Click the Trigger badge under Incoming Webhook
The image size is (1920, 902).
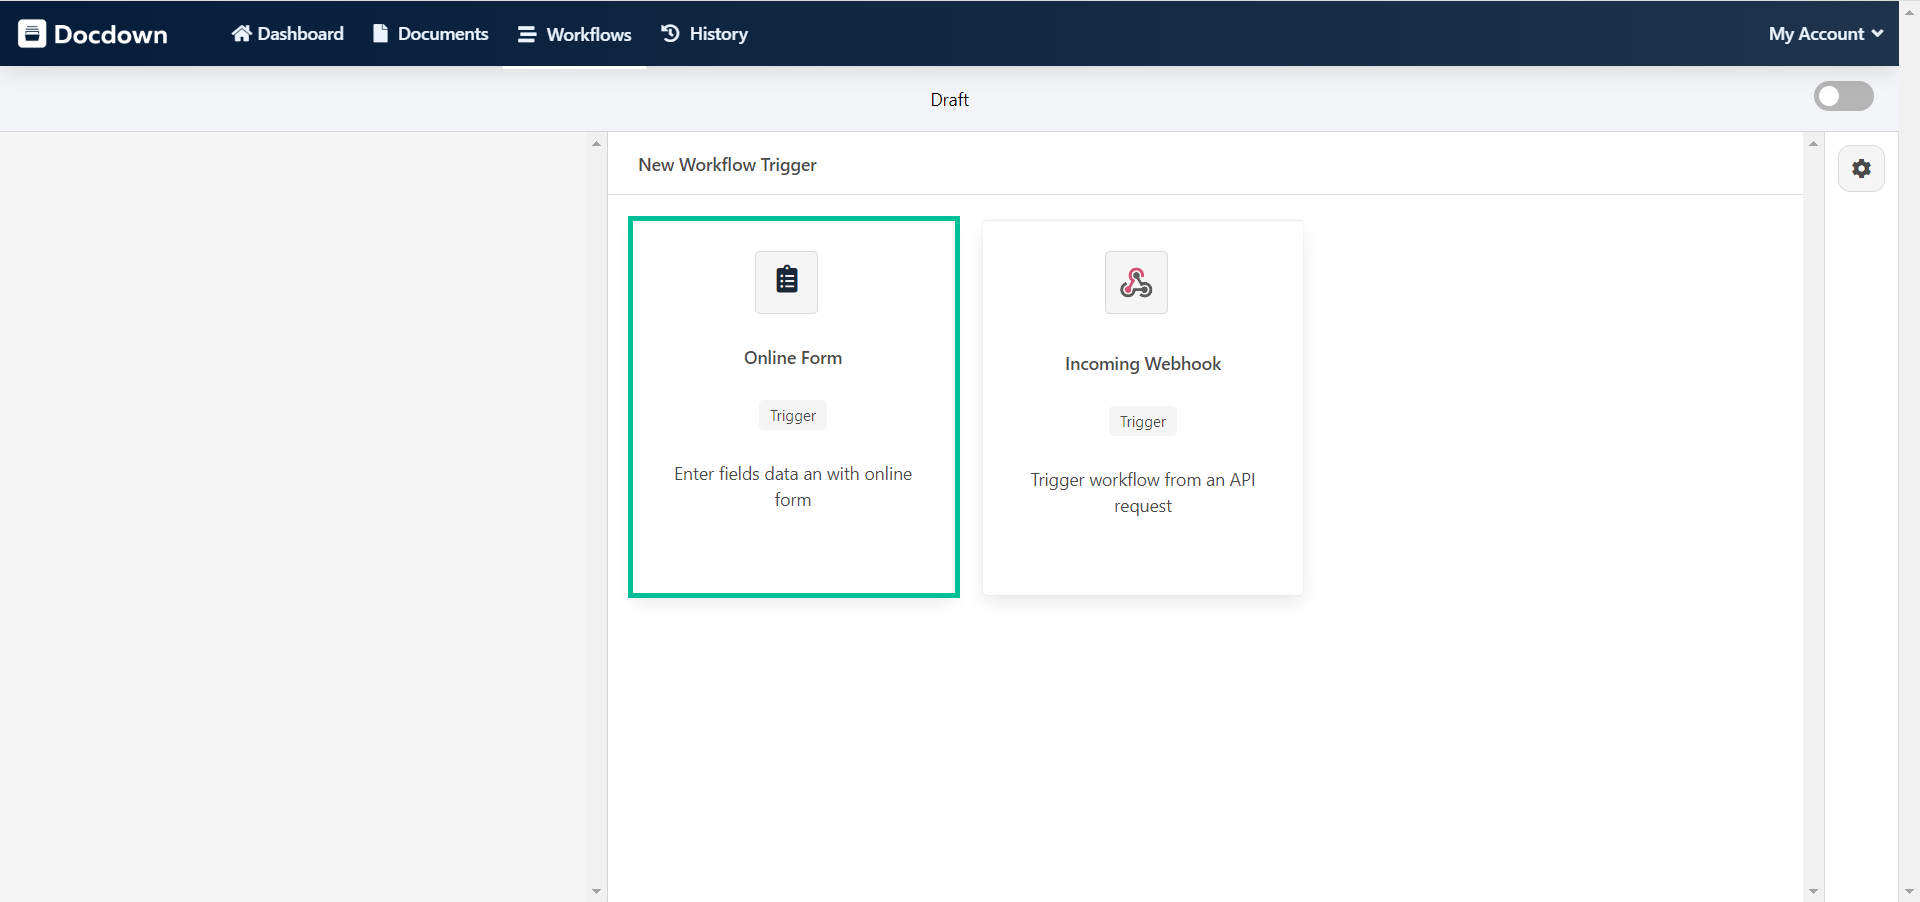[1142, 421]
